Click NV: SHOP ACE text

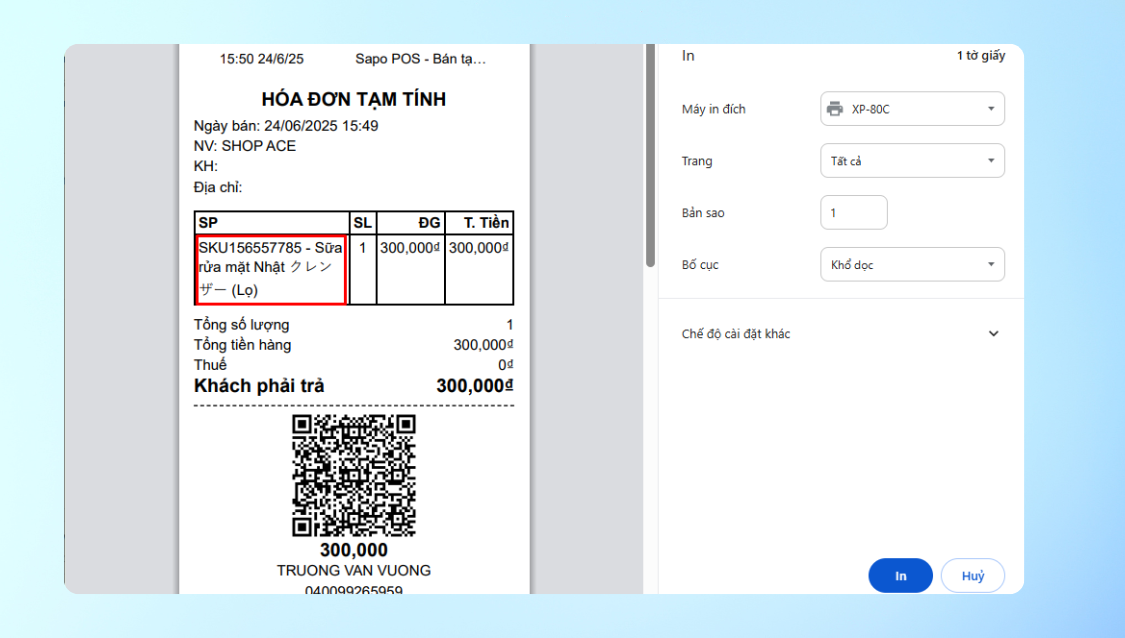245,146
